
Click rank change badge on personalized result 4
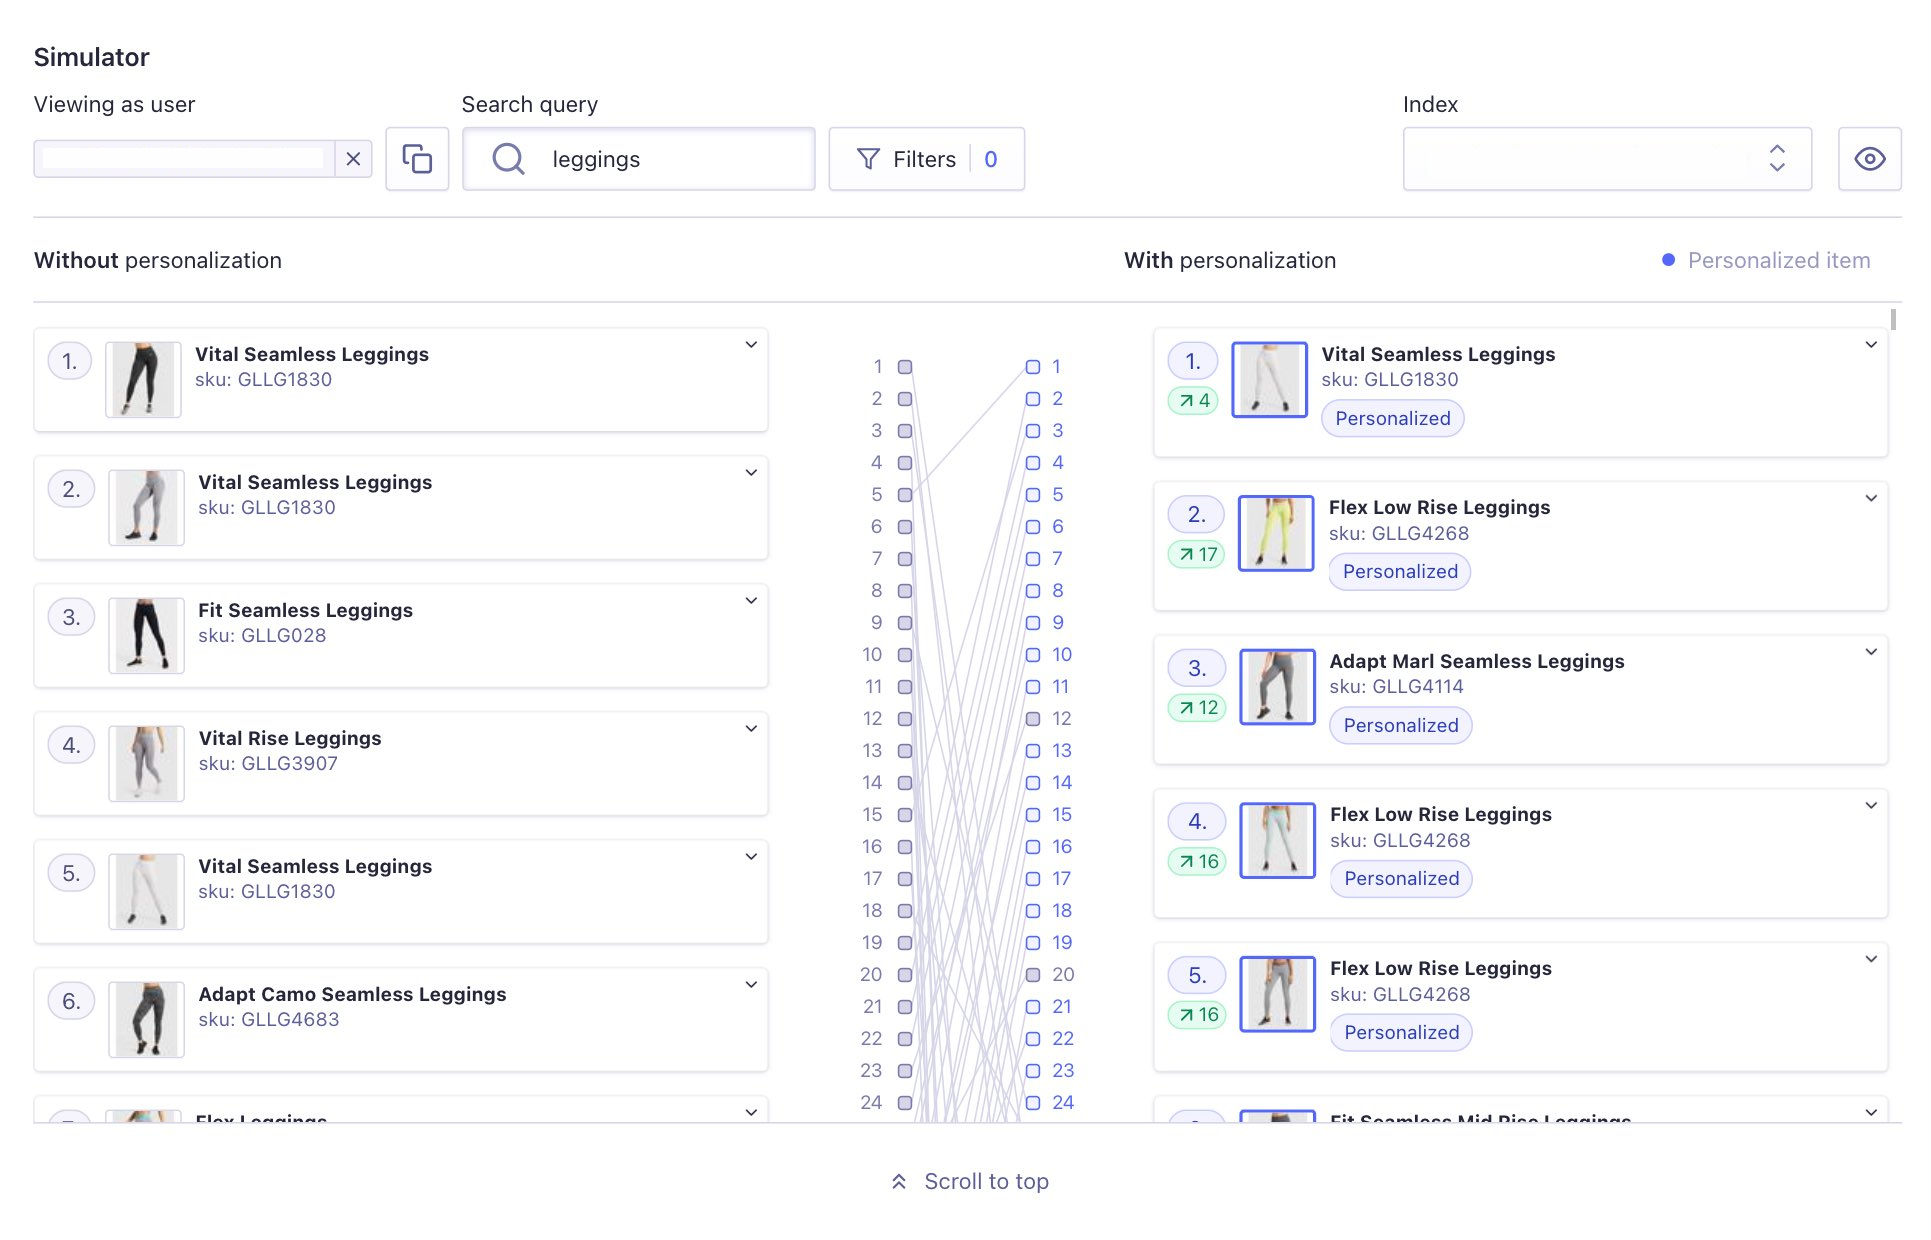tap(1197, 862)
